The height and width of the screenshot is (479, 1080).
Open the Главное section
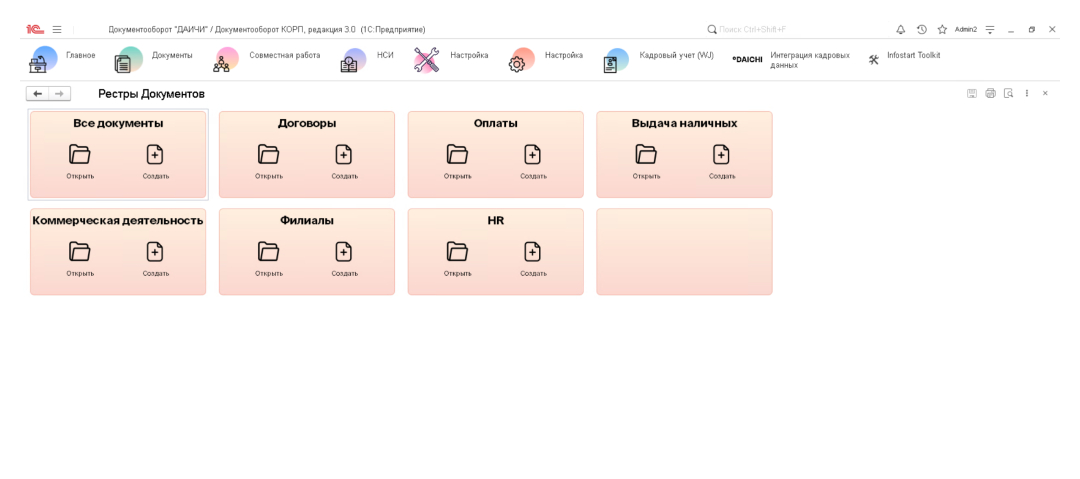[x=63, y=59]
